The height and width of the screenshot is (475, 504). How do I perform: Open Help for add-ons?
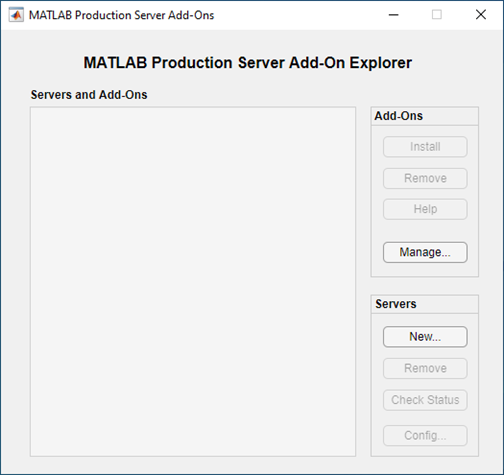point(425,209)
